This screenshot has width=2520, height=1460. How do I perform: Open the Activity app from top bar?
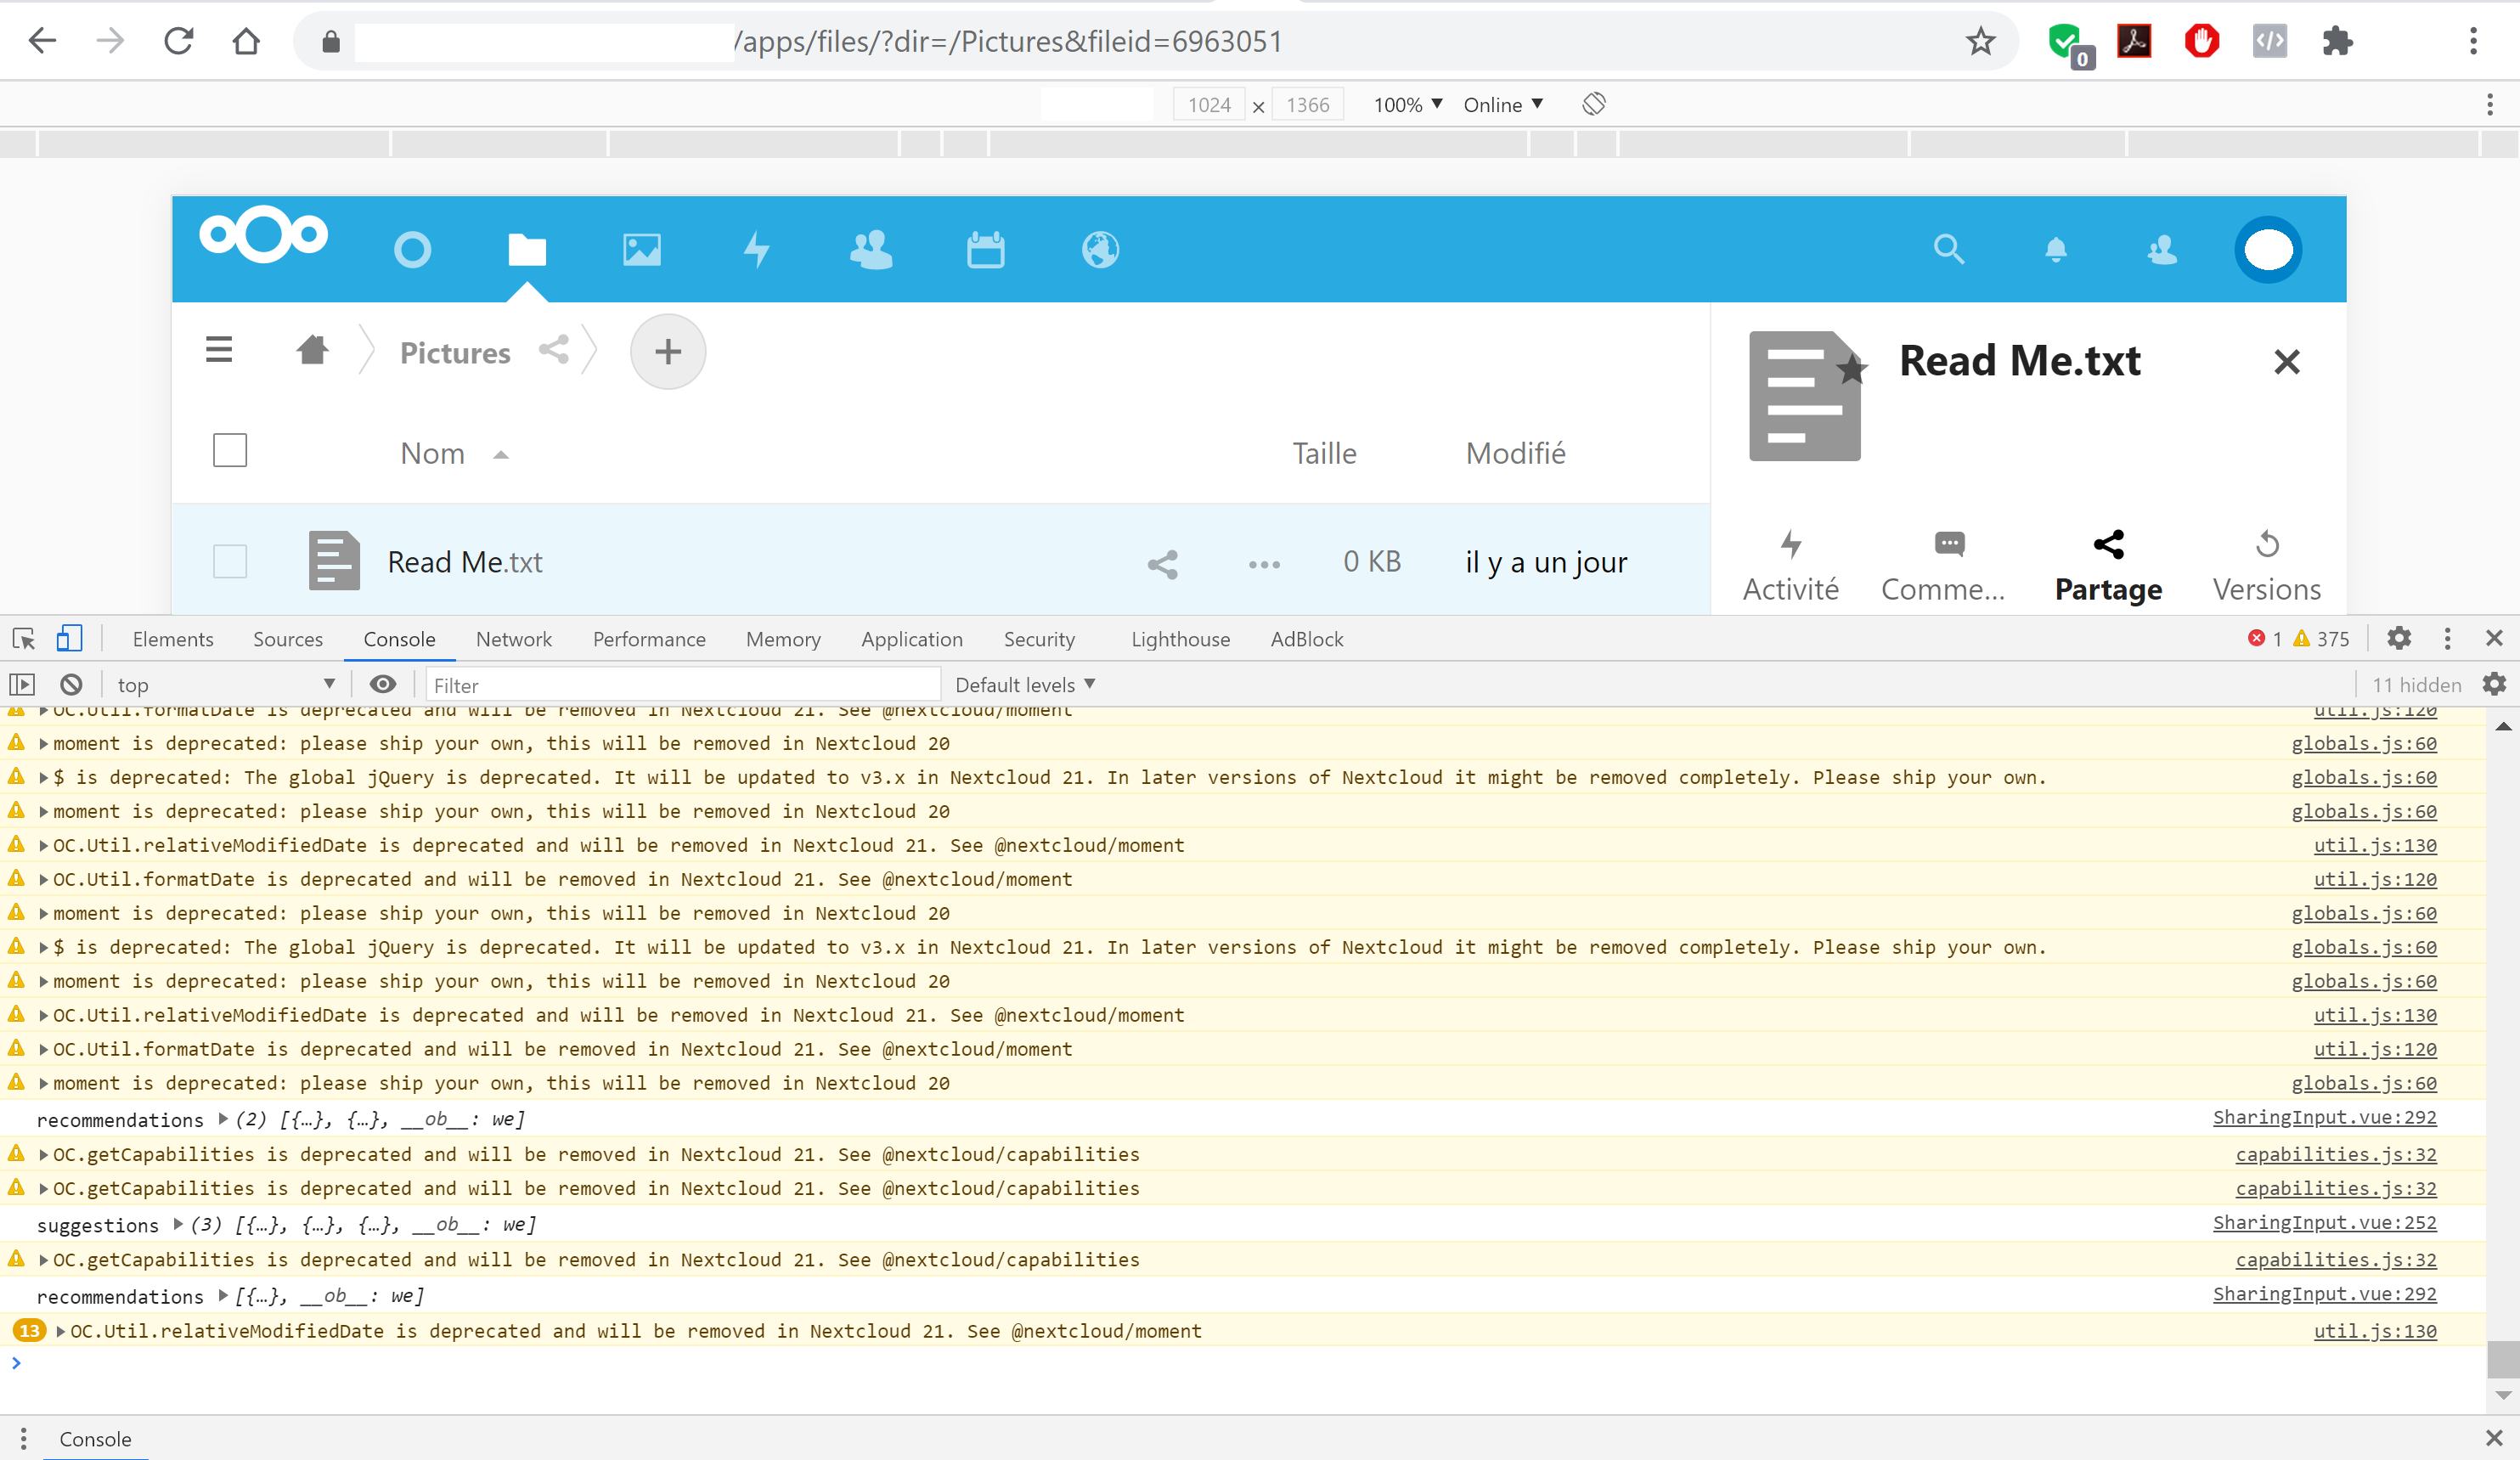click(757, 250)
